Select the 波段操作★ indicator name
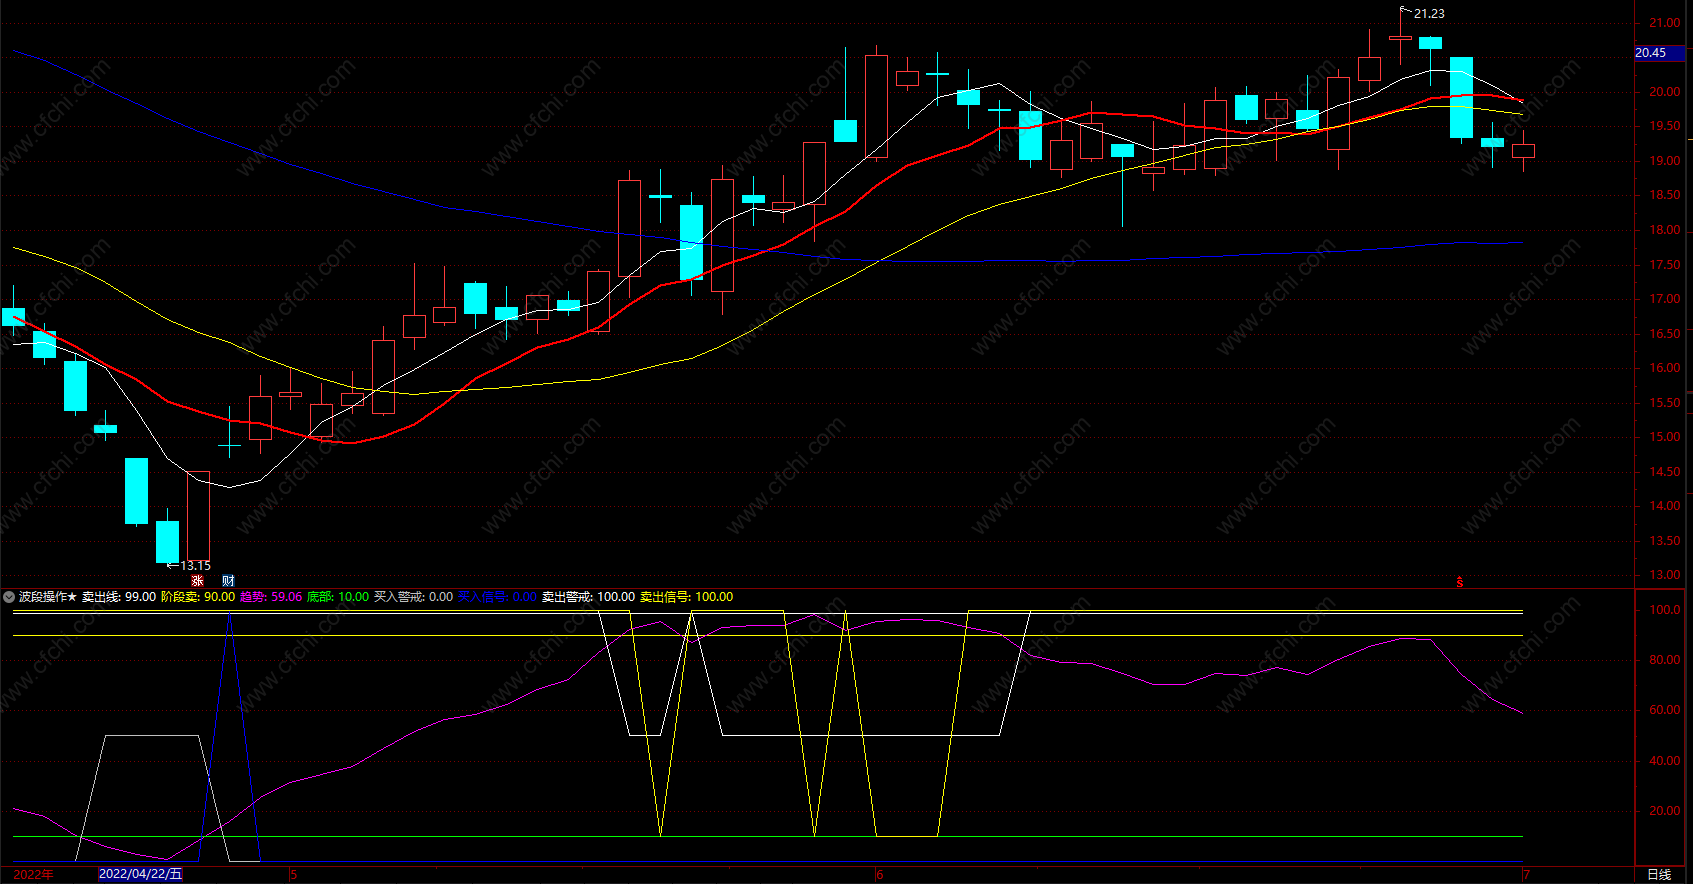 (47, 597)
